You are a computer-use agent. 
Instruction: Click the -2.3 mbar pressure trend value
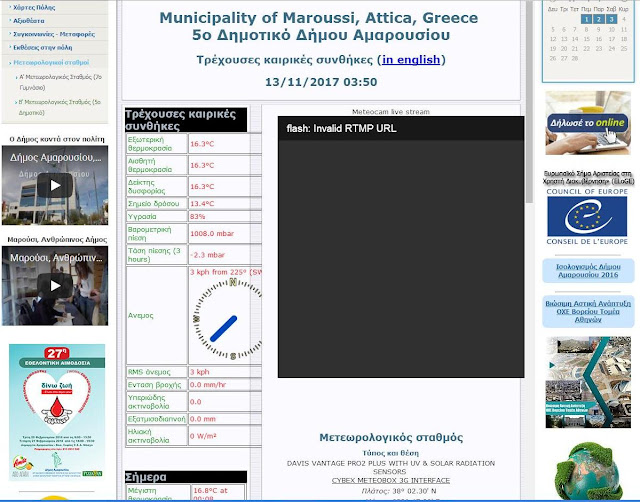(207, 255)
